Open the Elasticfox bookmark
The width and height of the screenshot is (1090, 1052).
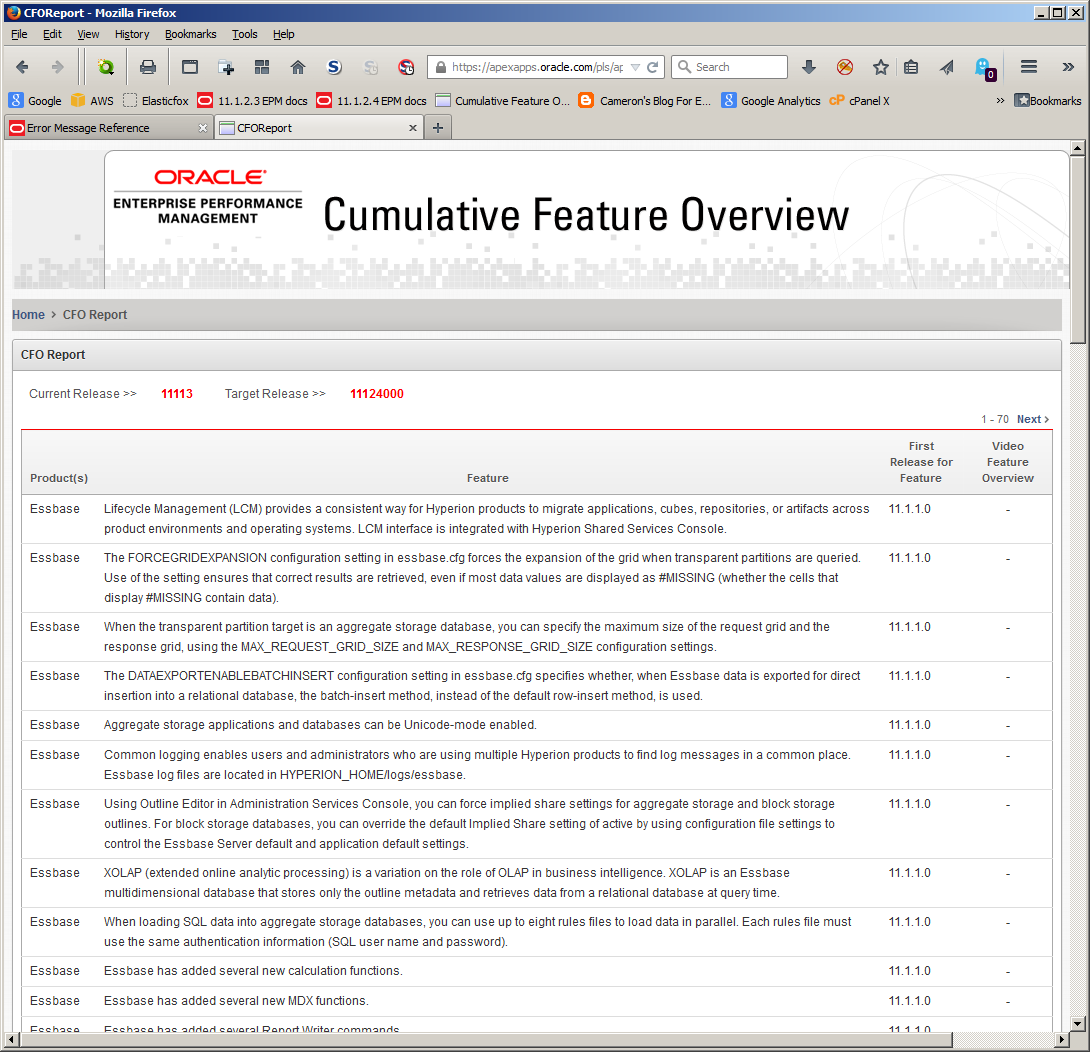tap(156, 101)
